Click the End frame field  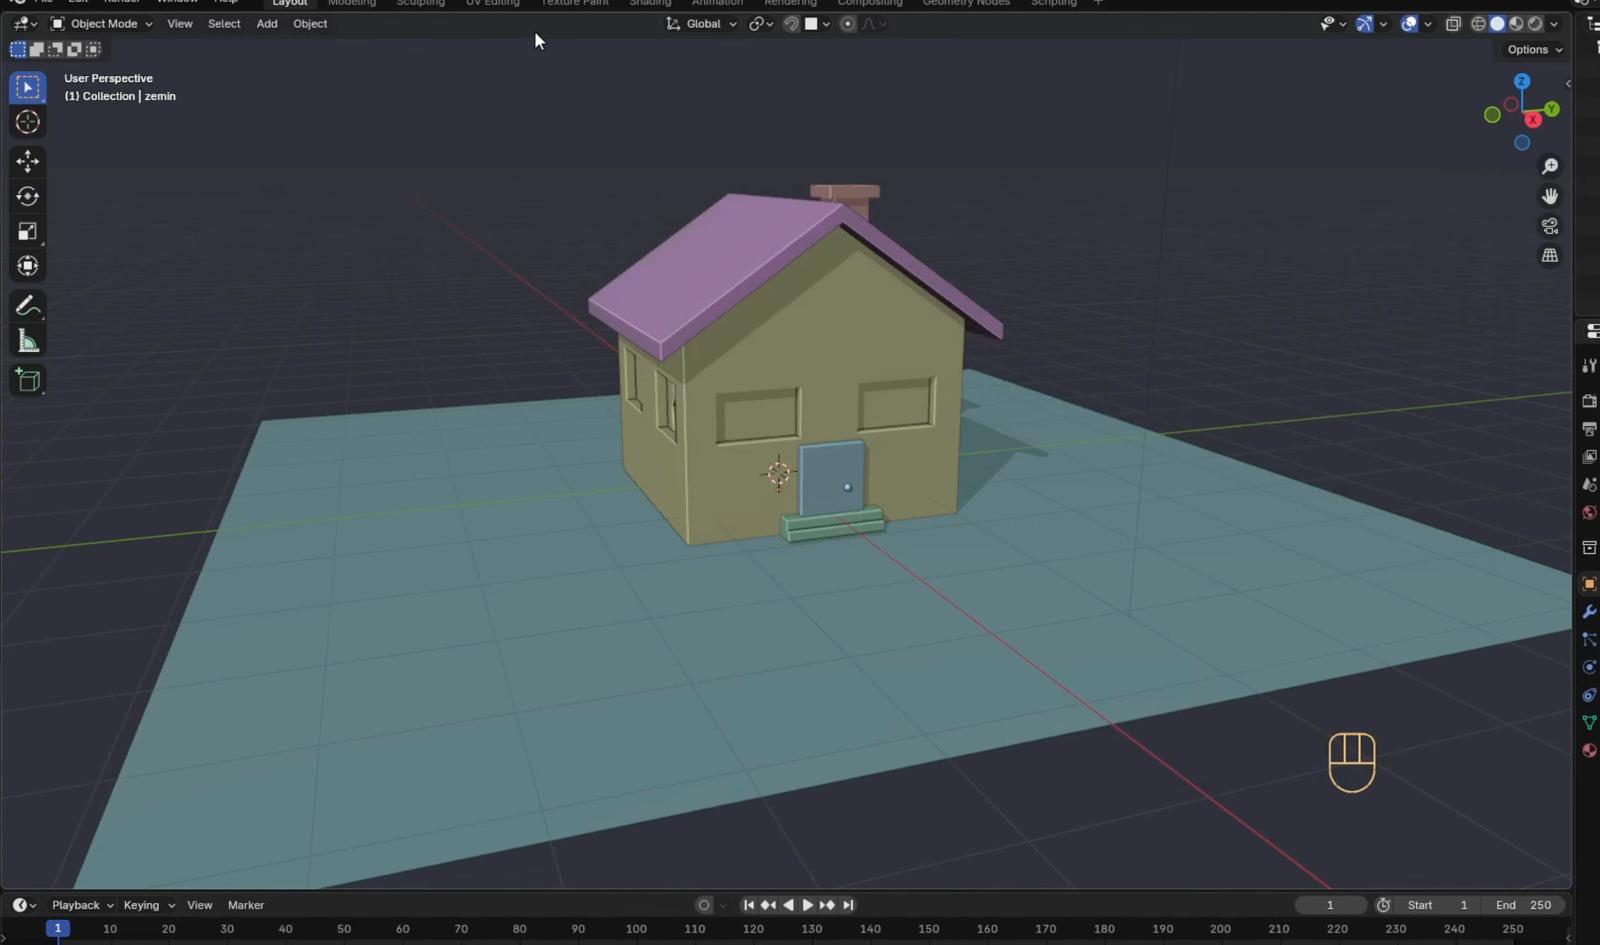point(1524,905)
